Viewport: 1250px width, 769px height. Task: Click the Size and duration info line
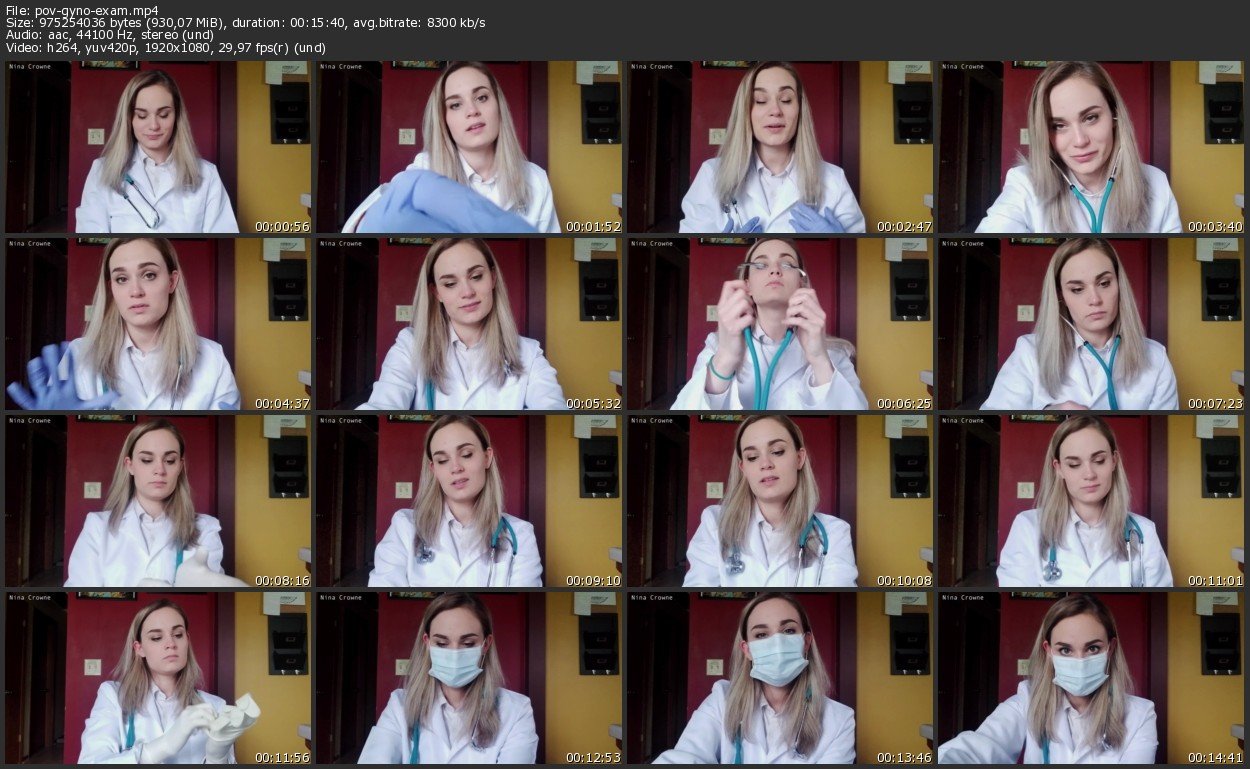245,23
